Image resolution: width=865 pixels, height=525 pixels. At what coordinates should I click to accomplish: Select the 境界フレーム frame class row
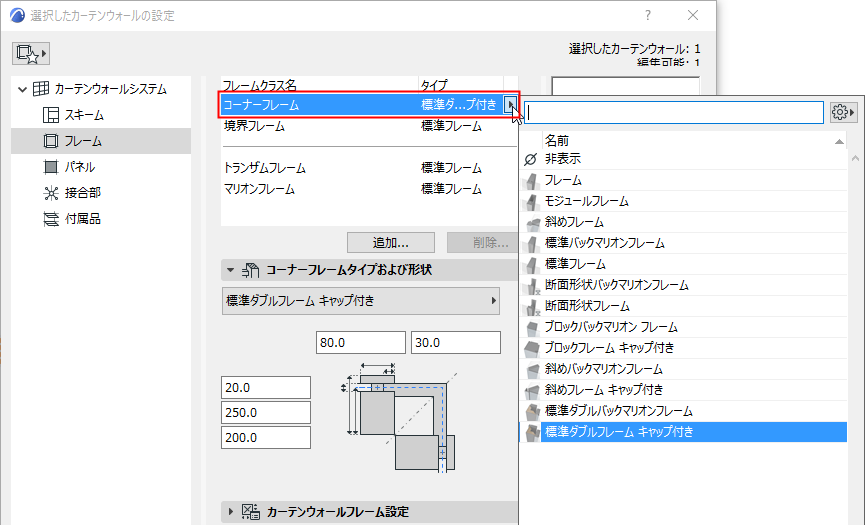[369, 126]
